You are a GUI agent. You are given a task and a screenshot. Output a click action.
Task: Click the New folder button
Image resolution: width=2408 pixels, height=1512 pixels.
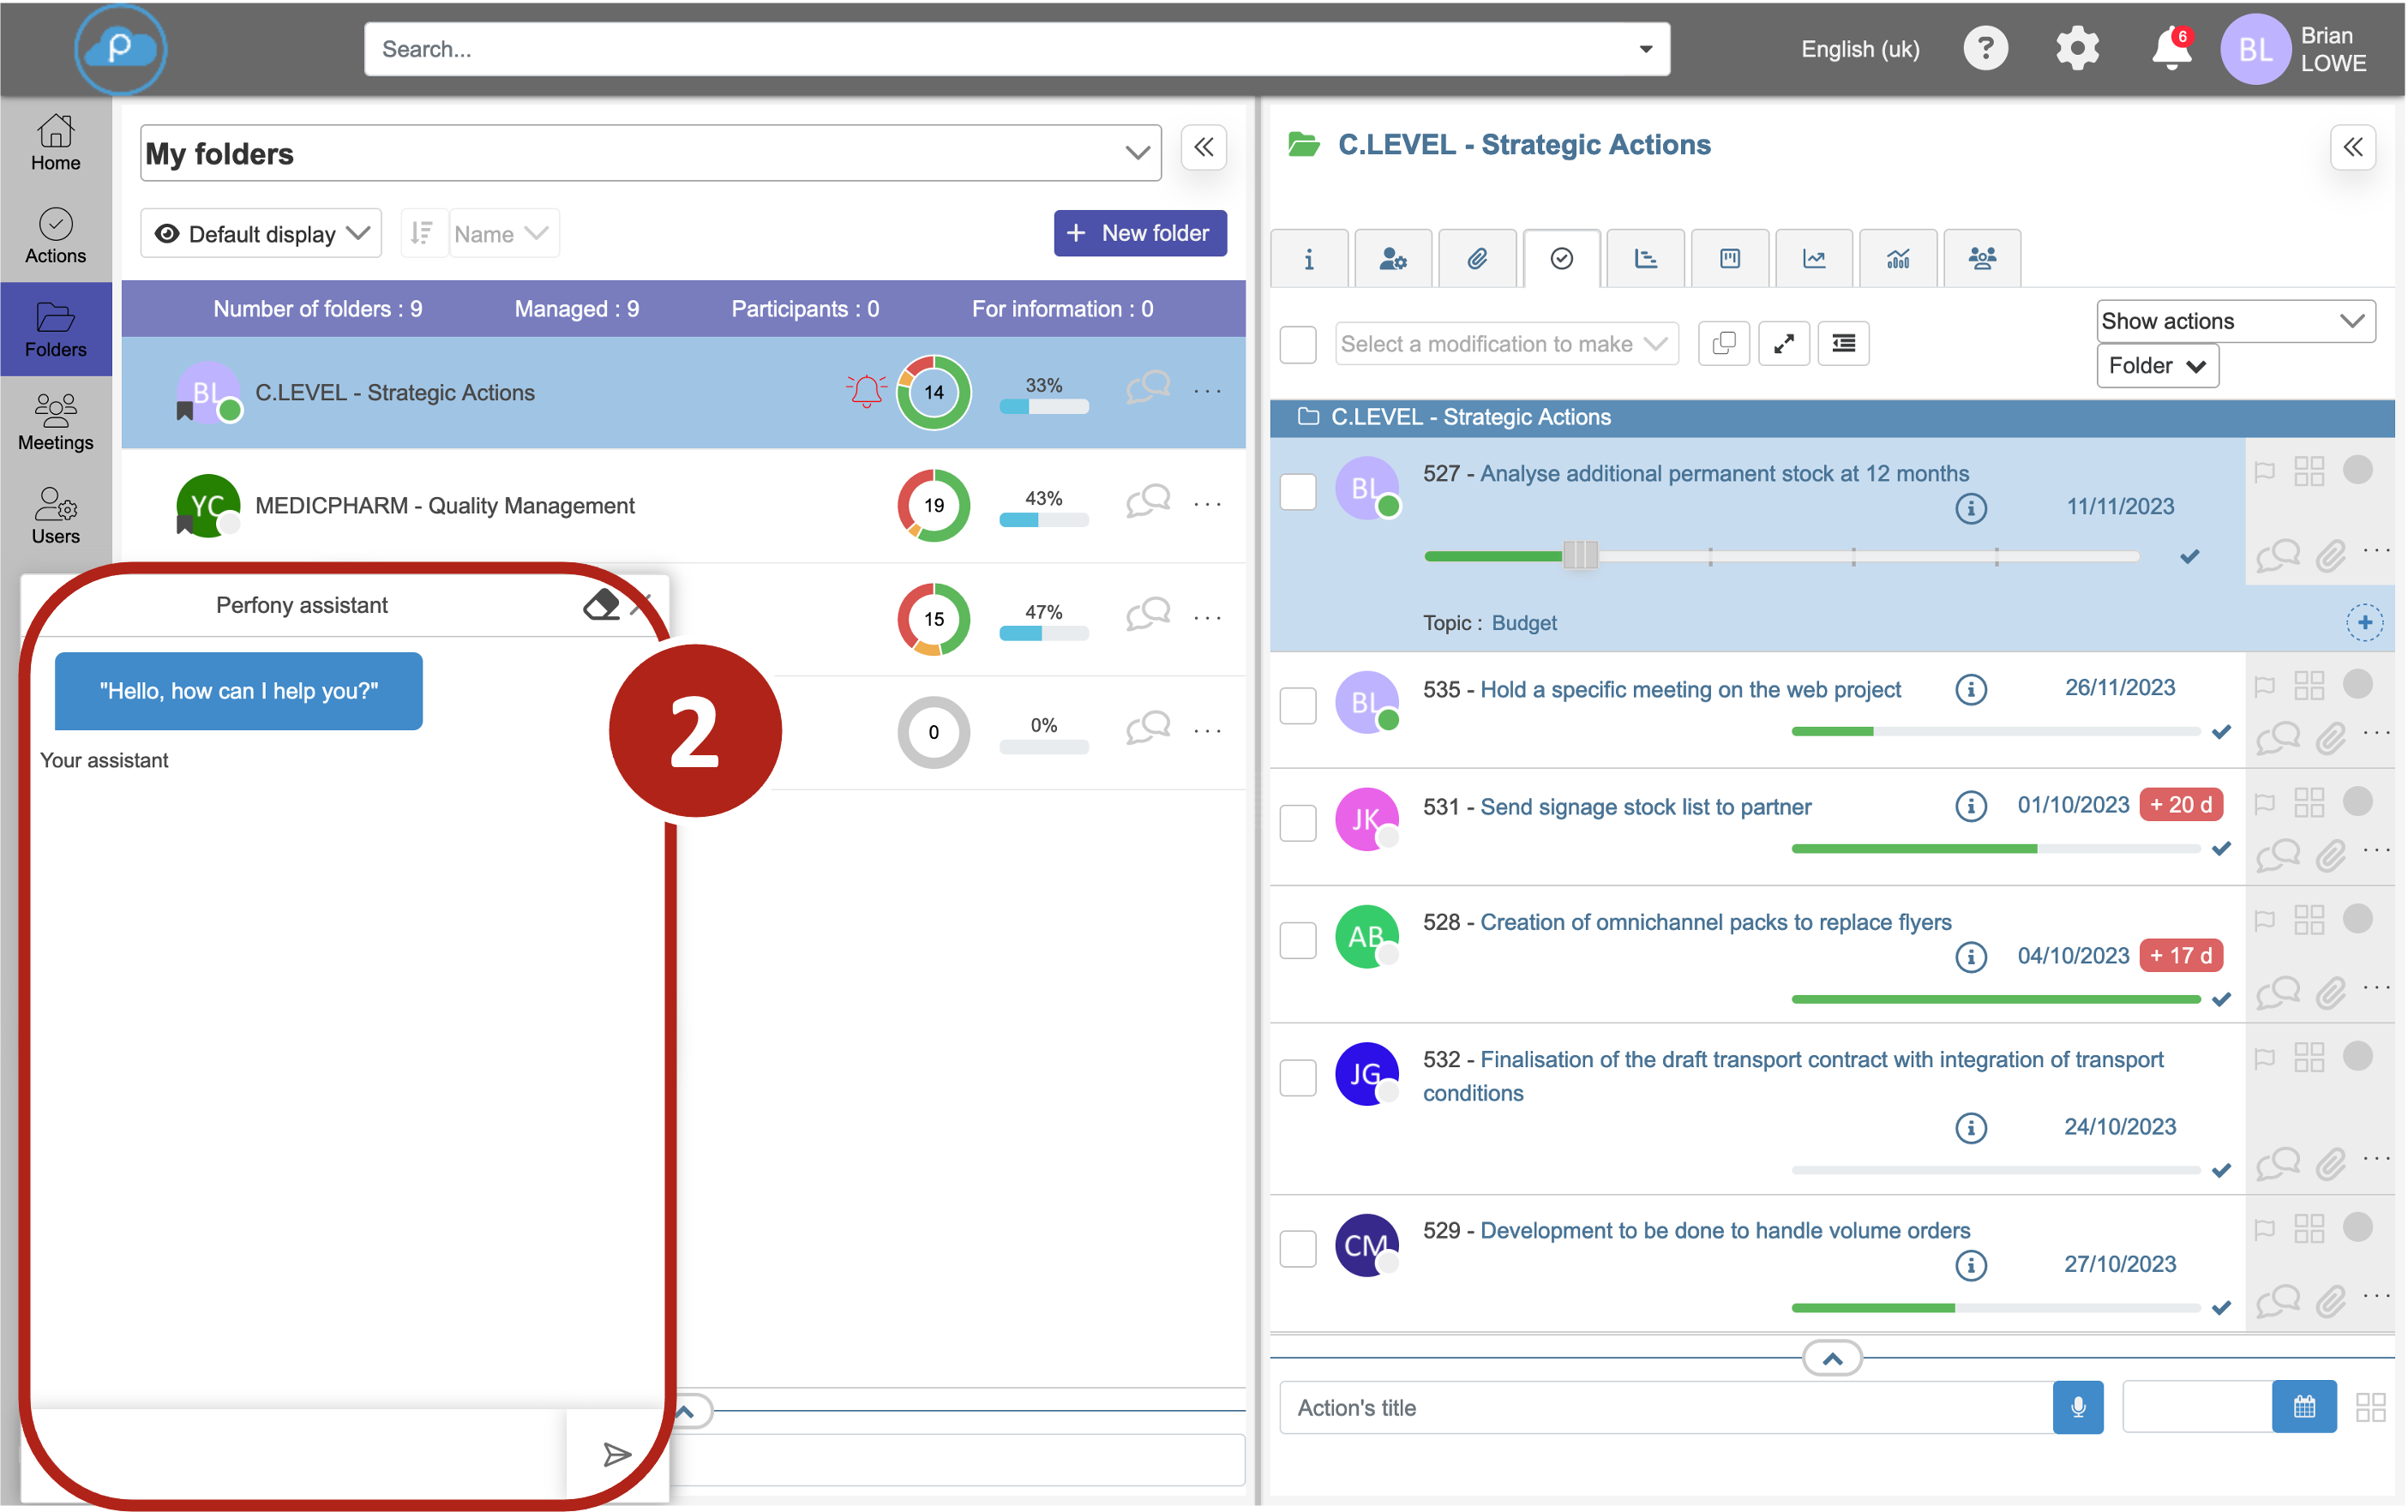coord(1139,233)
